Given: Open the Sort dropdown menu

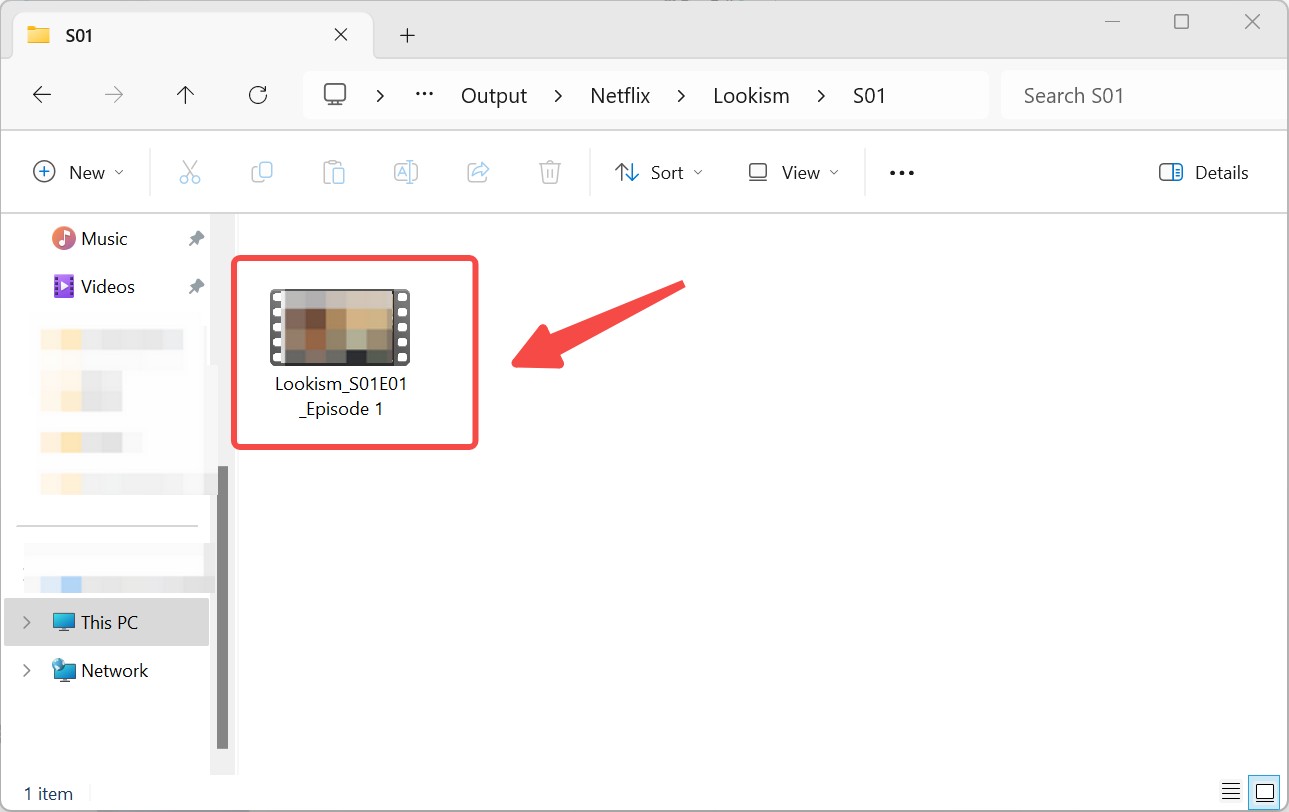Looking at the screenshot, I should [659, 172].
